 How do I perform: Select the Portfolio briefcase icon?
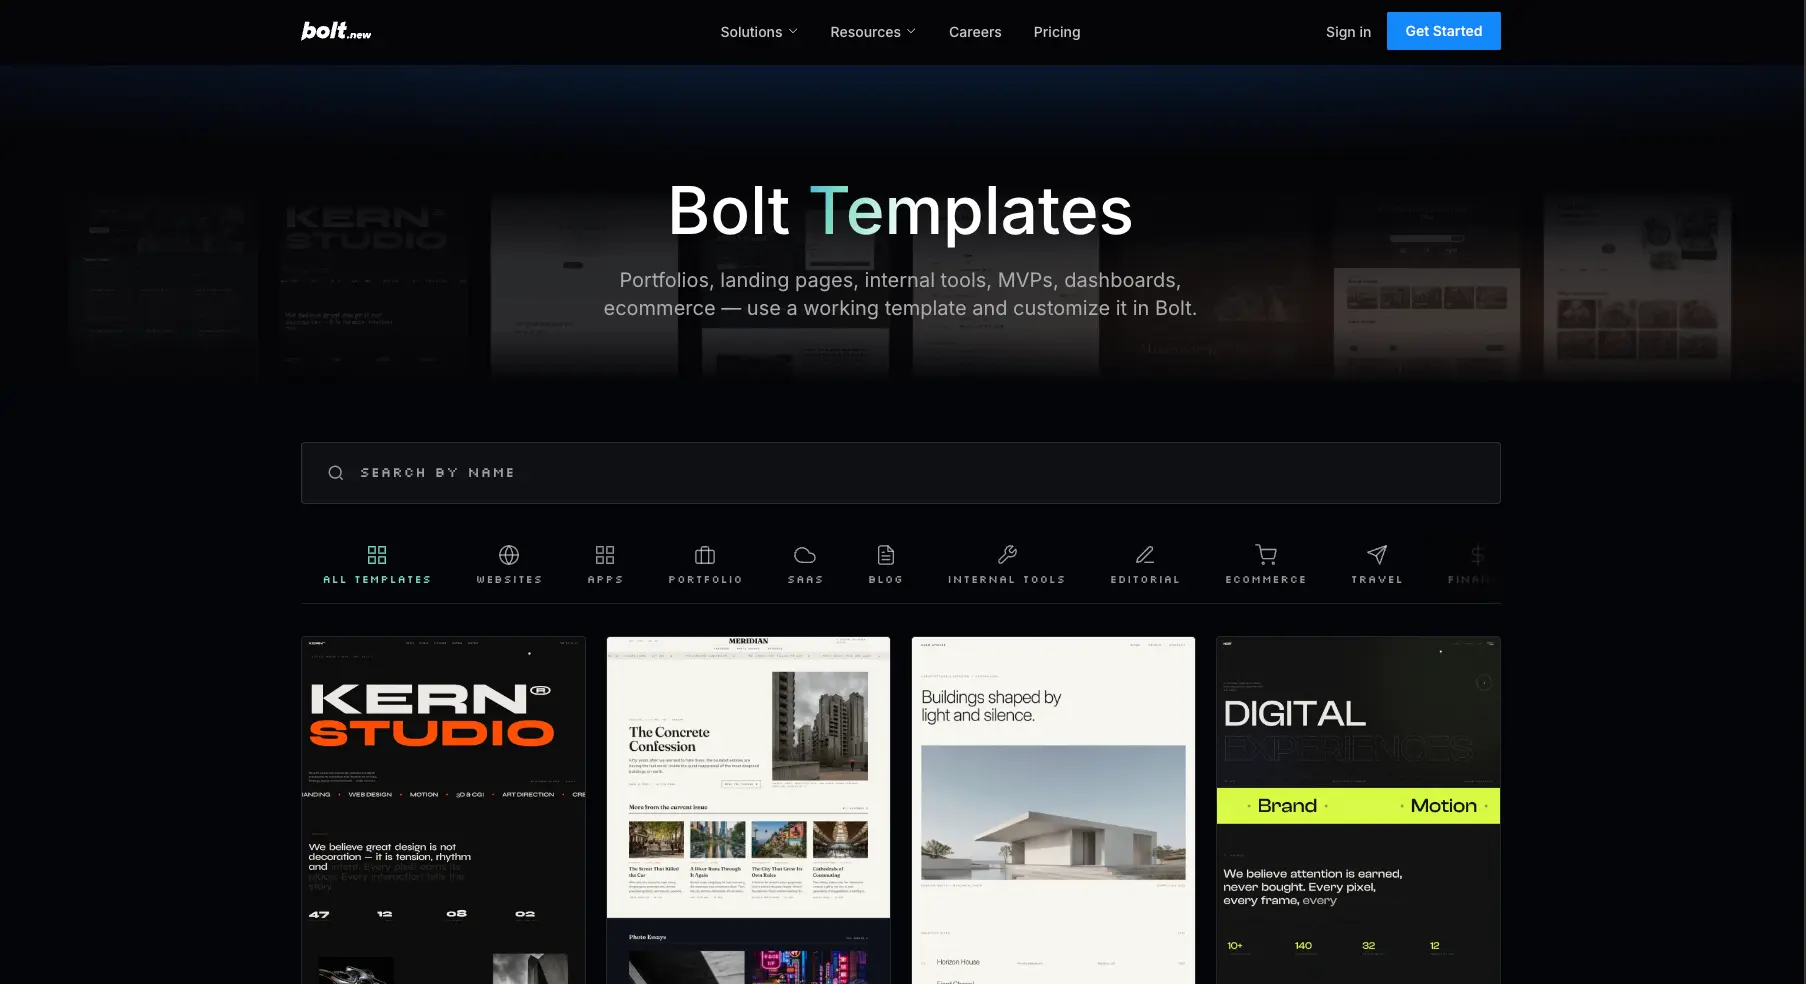[705, 555]
